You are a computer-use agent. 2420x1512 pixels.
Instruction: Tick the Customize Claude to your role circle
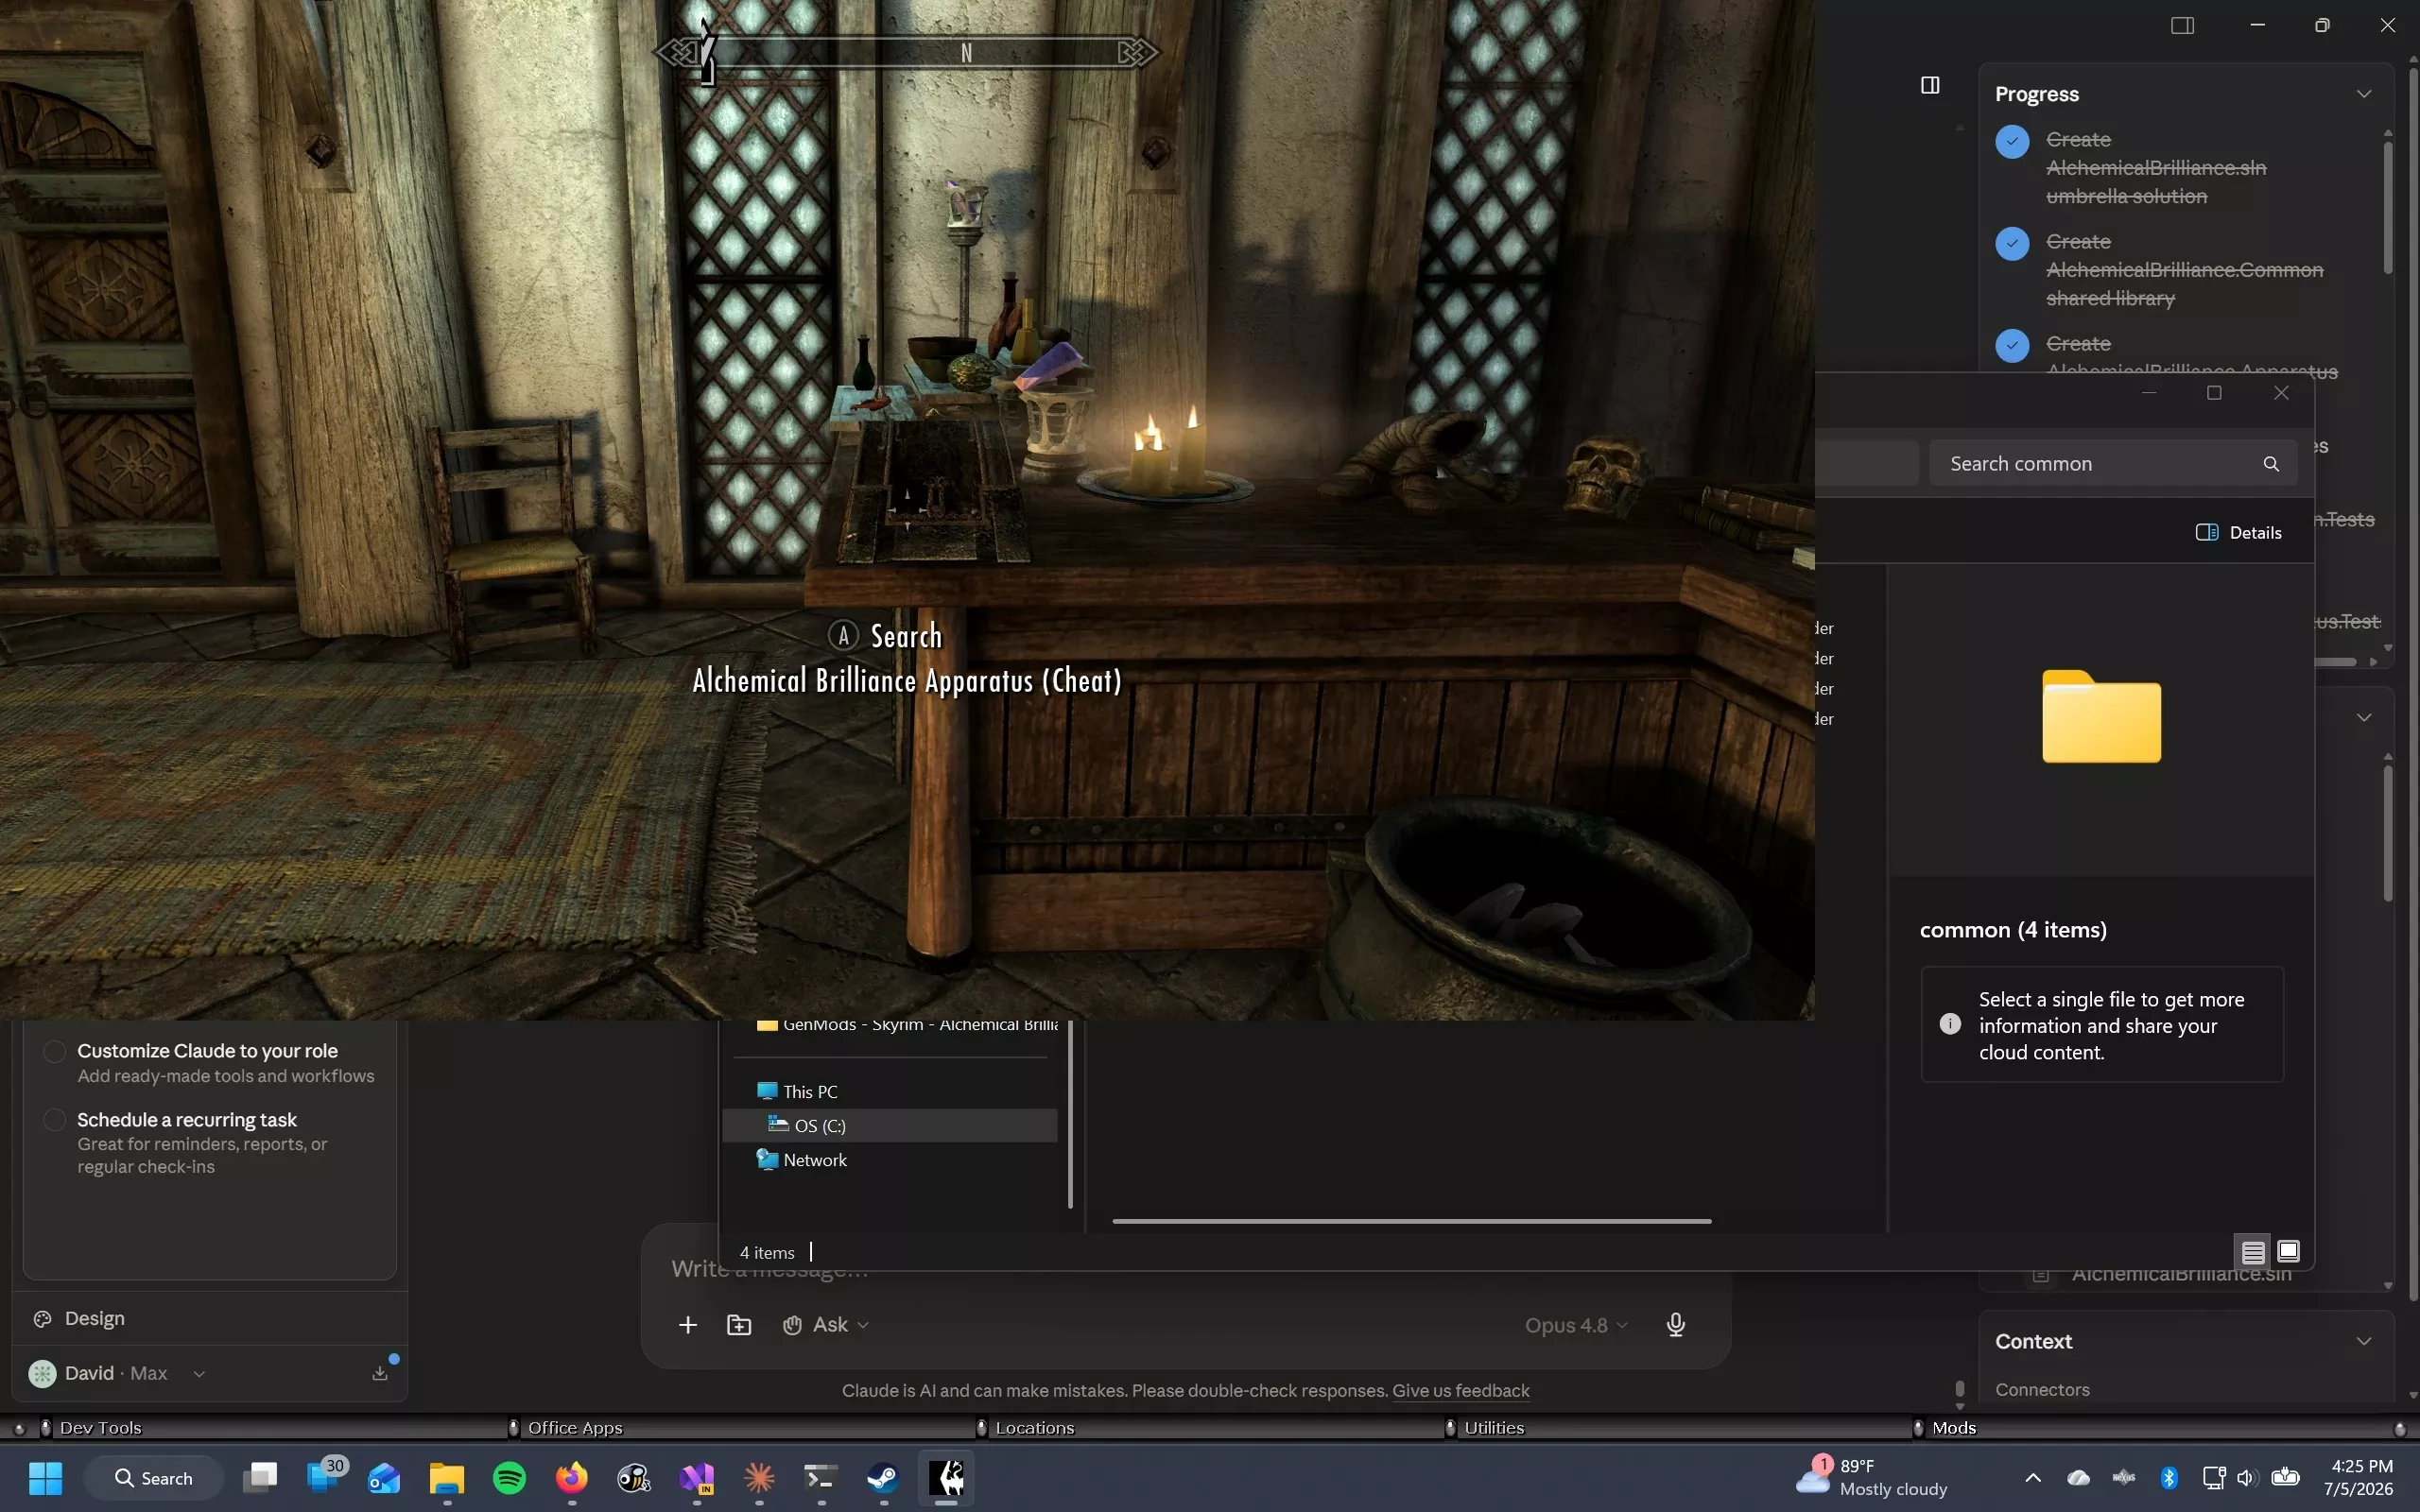(55, 1051)
